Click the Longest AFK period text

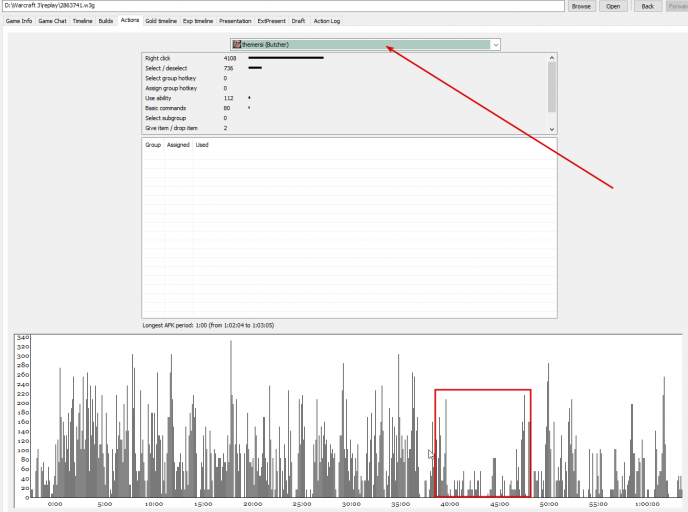click(x=208, y=326)
